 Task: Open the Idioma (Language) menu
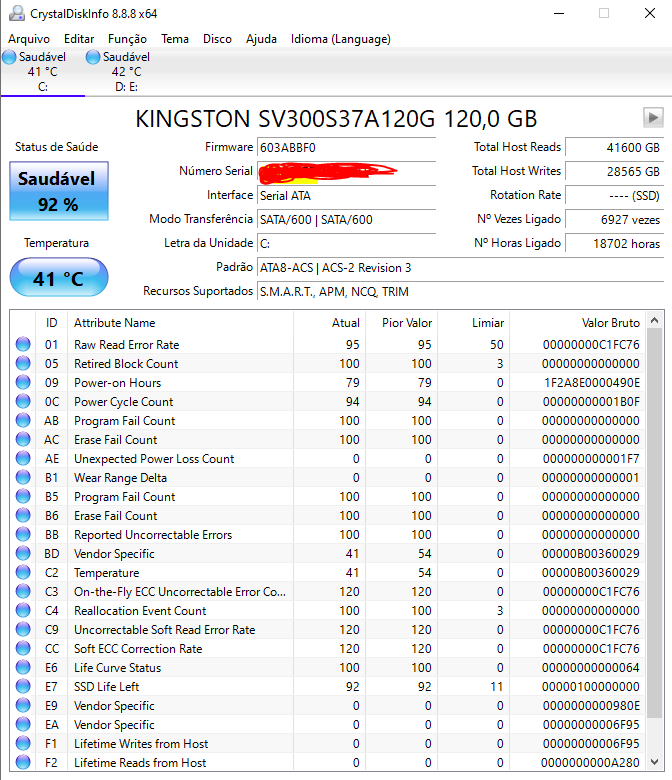341,39
